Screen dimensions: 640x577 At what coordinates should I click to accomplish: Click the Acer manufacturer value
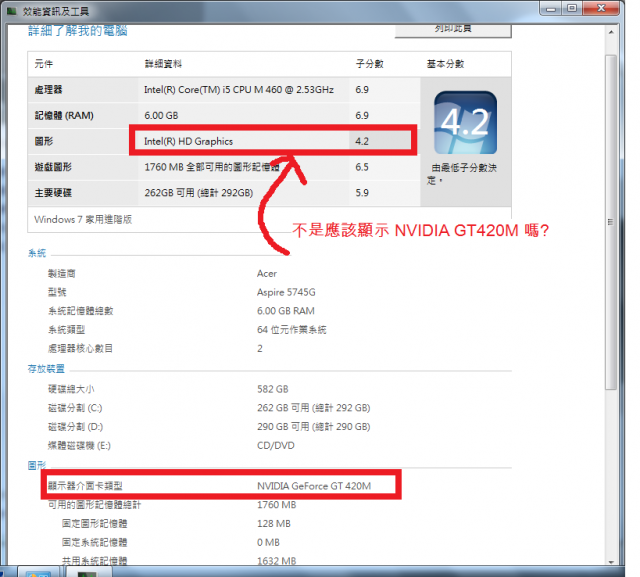click(267, 273)
